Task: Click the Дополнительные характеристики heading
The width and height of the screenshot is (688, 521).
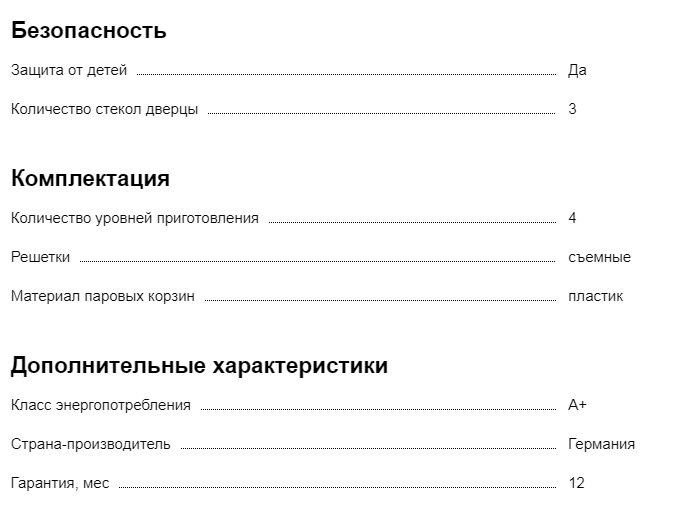Action: pos(199,366)
